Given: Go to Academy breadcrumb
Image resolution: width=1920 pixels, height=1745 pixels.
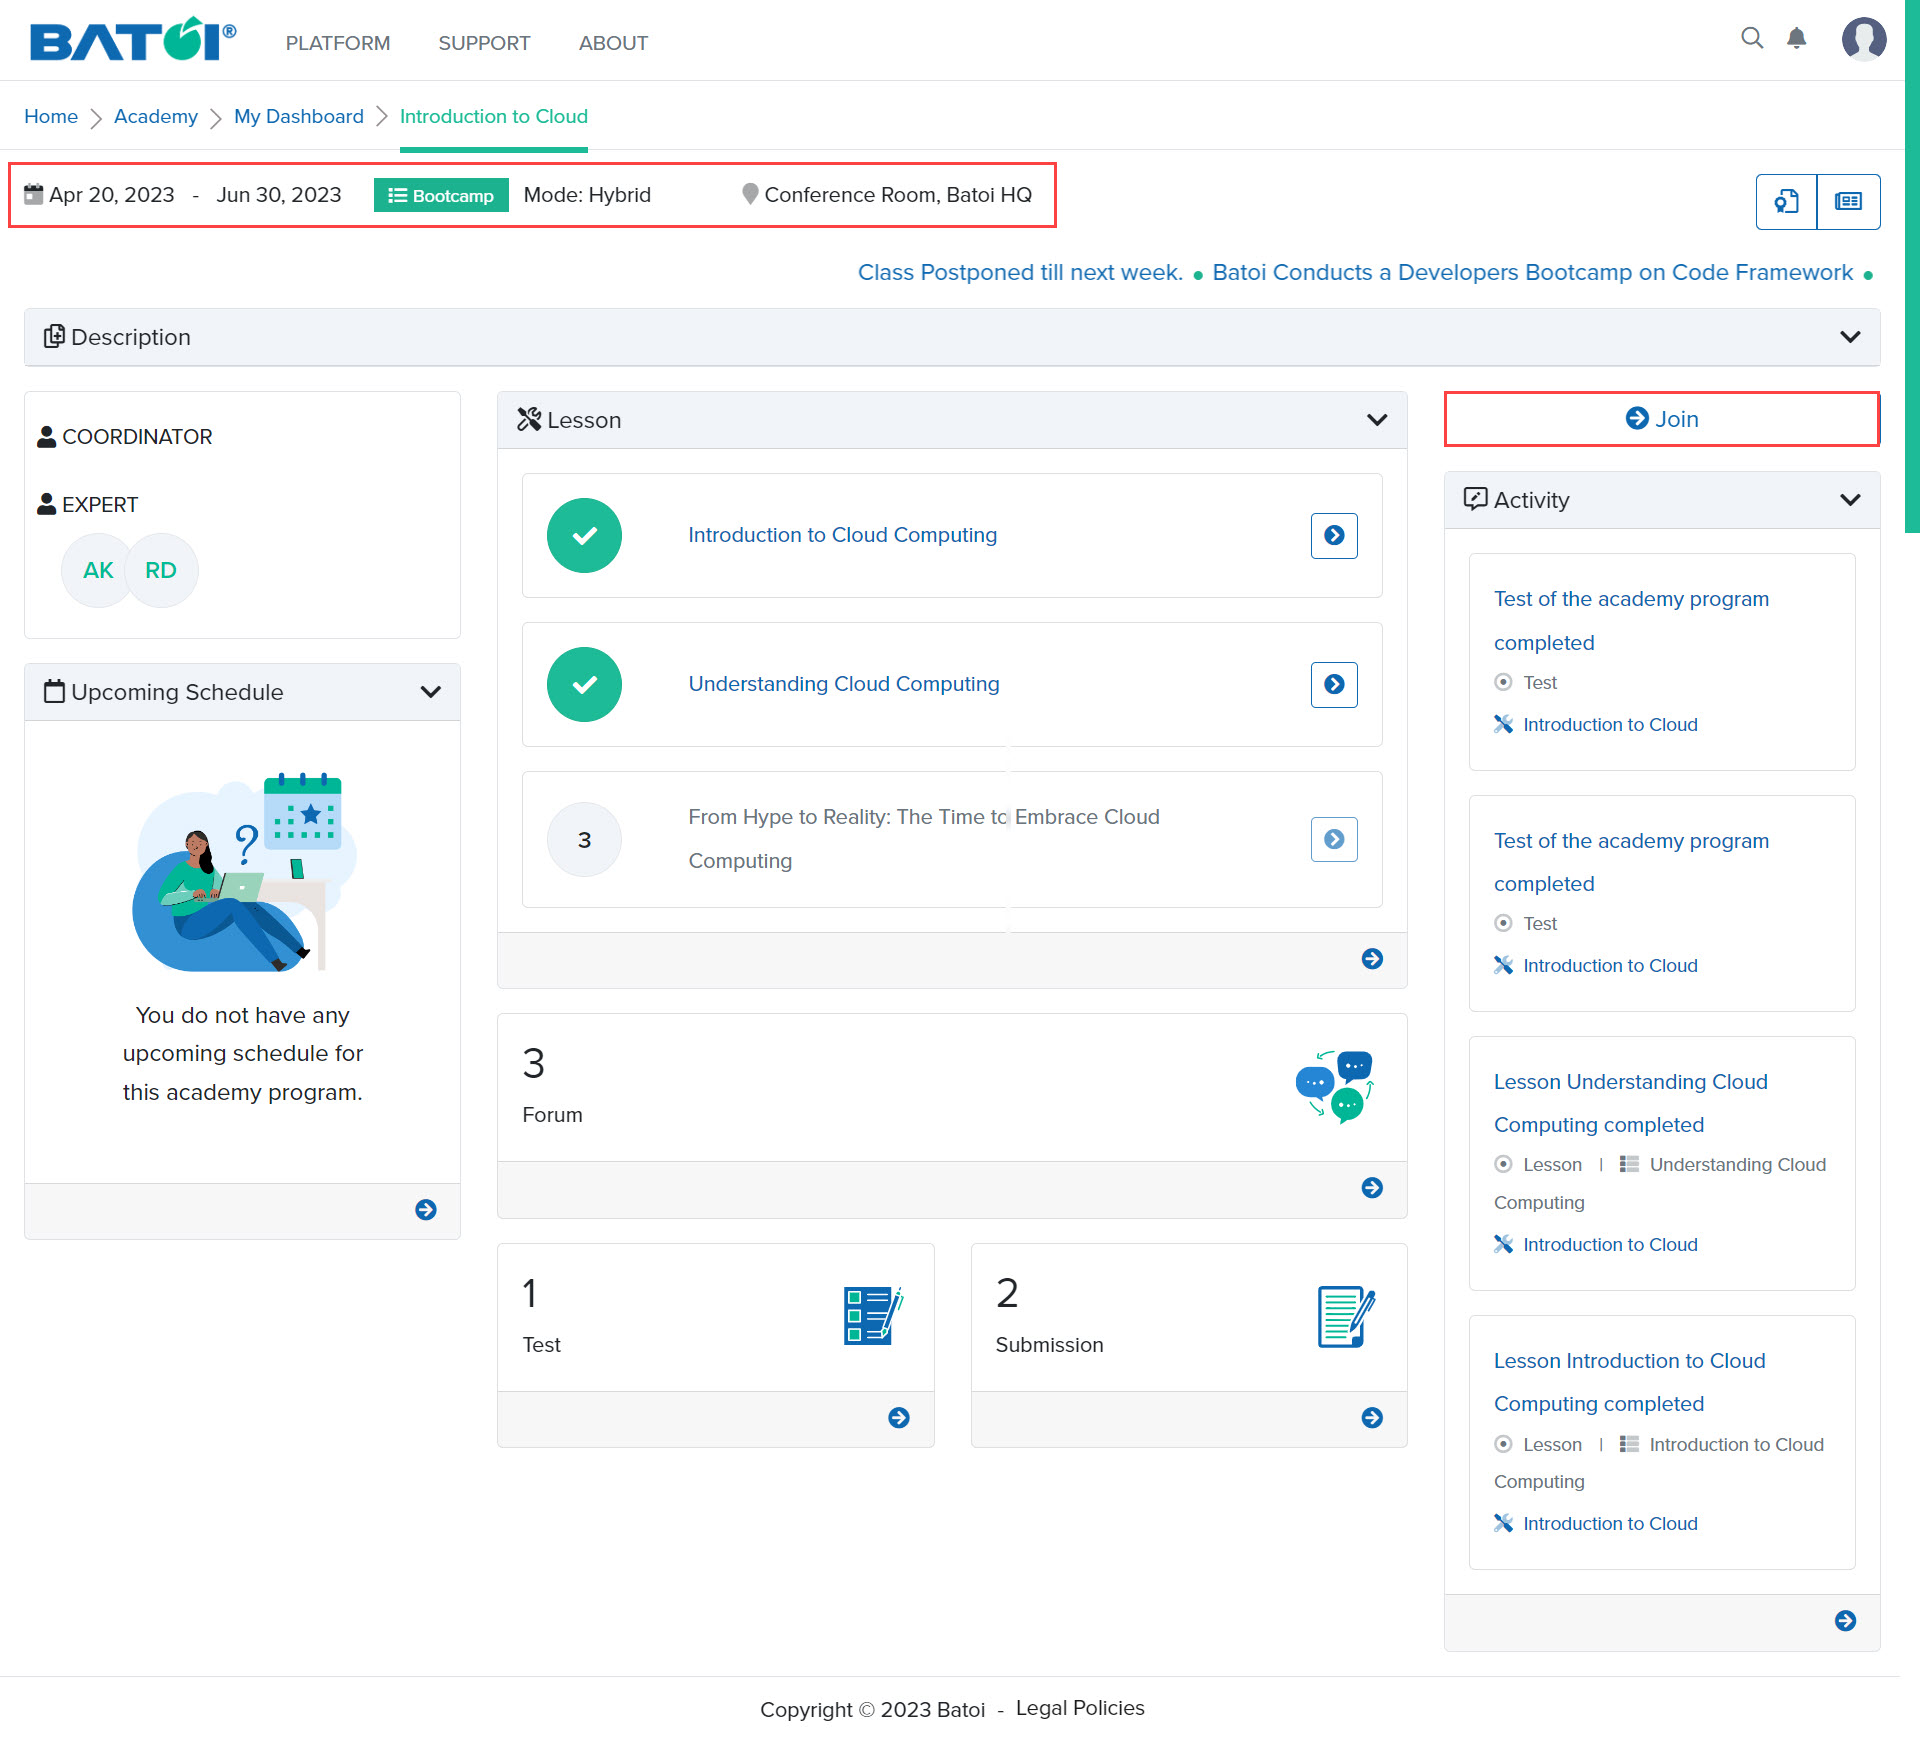Looking at the screenshot, I should point(156,116).
